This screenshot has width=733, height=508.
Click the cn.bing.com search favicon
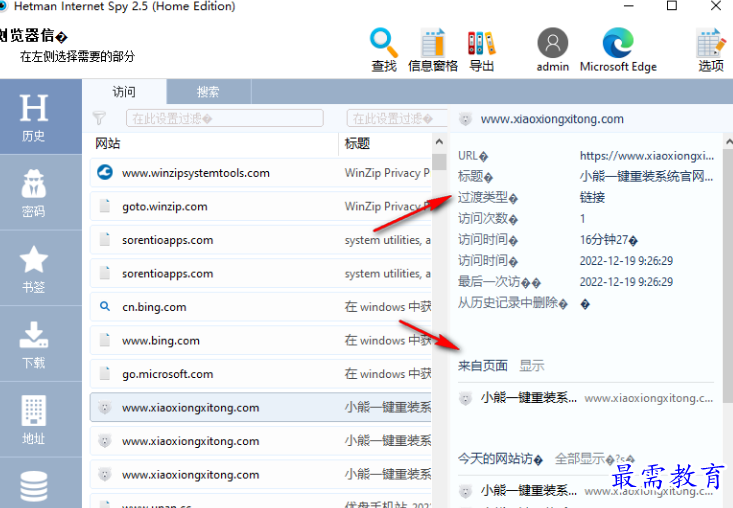[105, 307]
